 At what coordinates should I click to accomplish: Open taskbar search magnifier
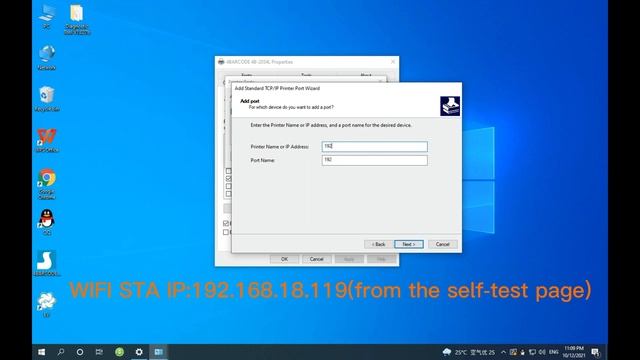point(61,352)
